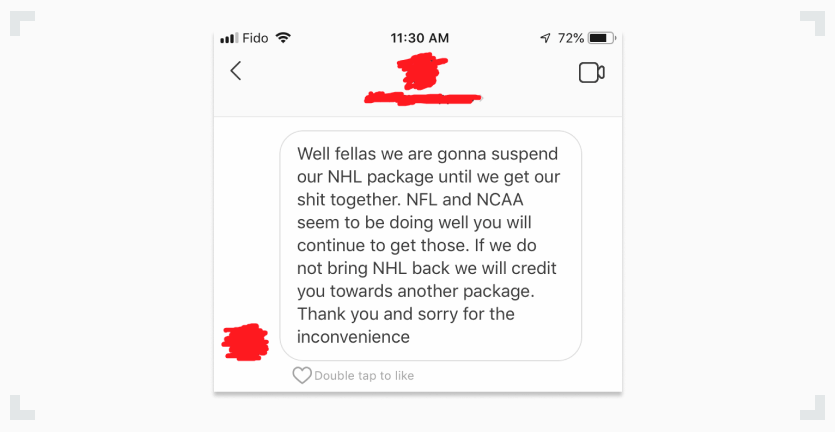
Task: Click the 'Thank you and sorry' message line
Action: pos(406,314)
